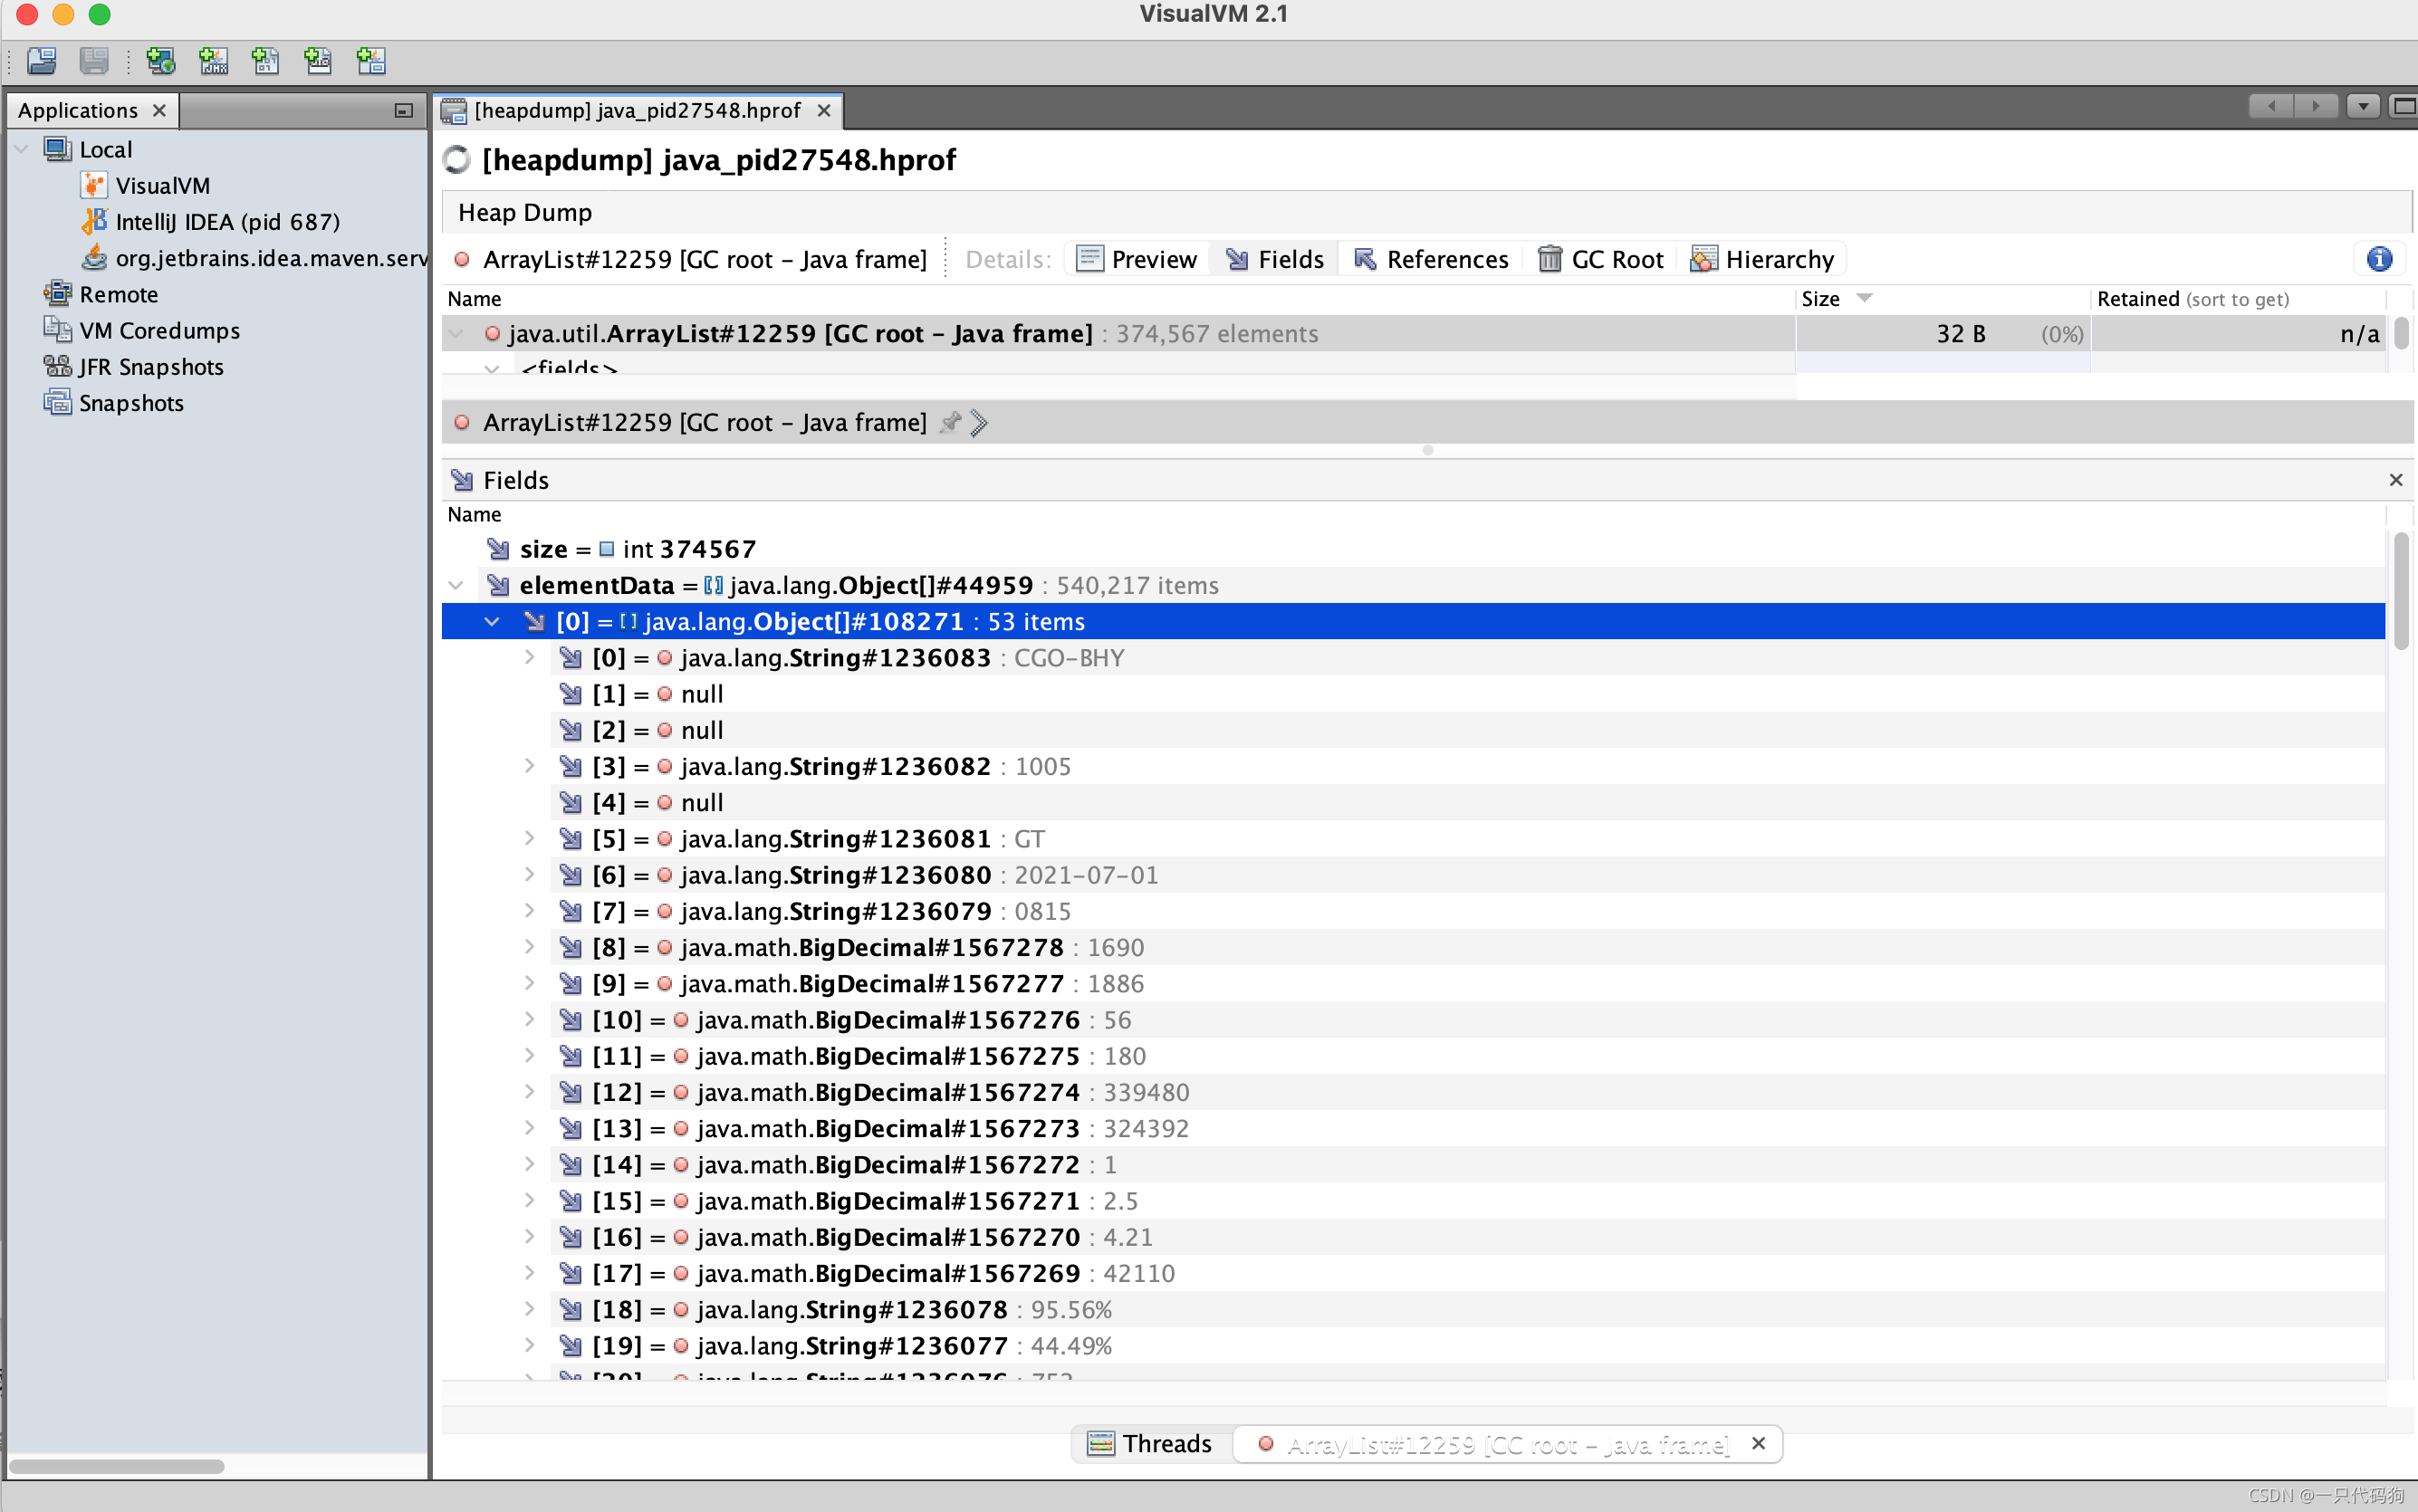The width and height of the screenshot is (2418, 1512).
Task: Click the blue info icon
Action: 2378,259
